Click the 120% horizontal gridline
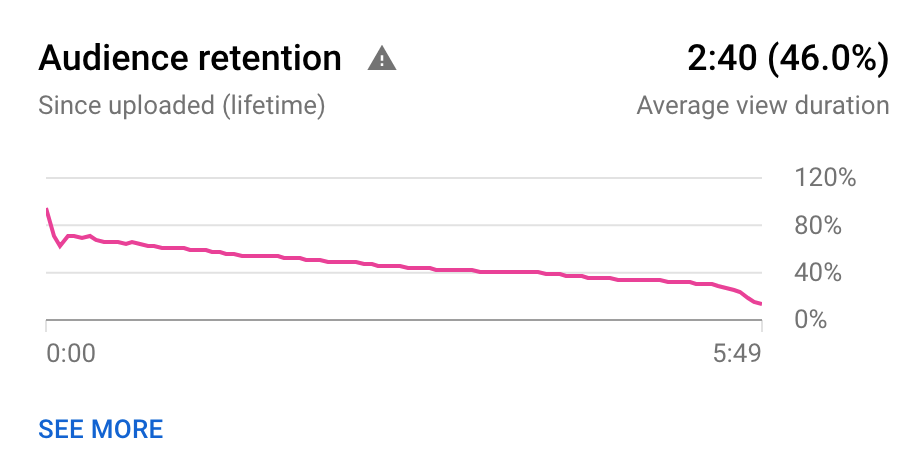This screenshot has width=906, height=458. coord(404,178)
